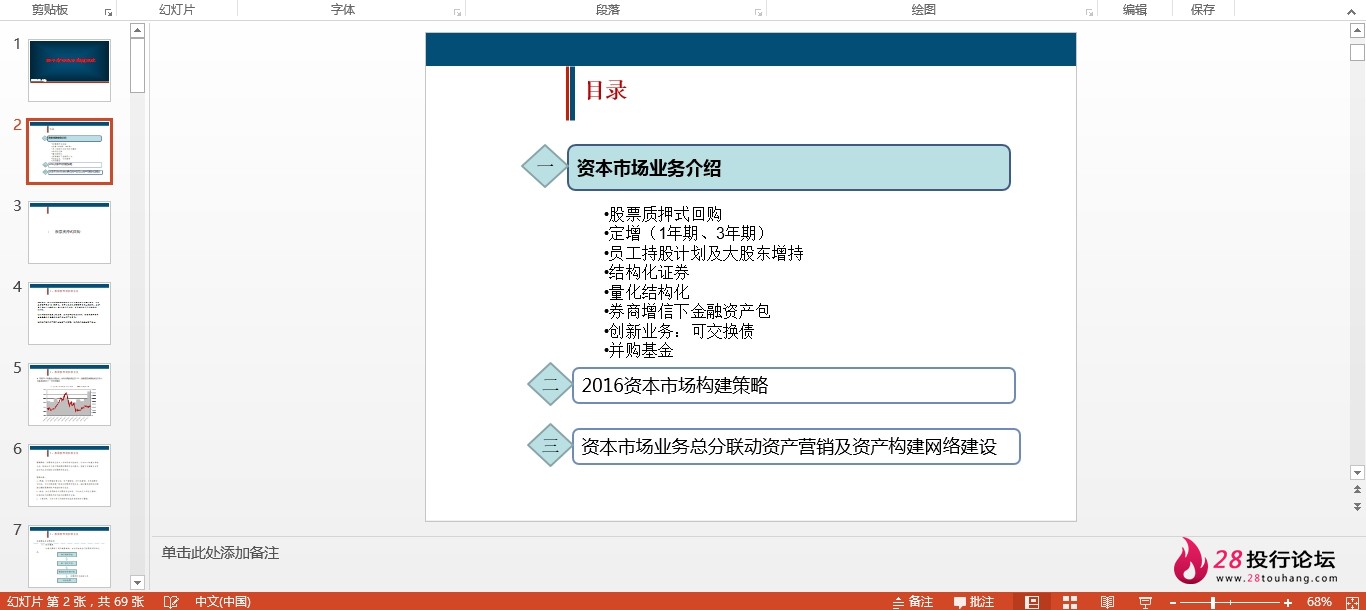Select slide 2 thumbnail
Screen dimensions: 1366x610
pyautogui.click(x=69, y=151)
